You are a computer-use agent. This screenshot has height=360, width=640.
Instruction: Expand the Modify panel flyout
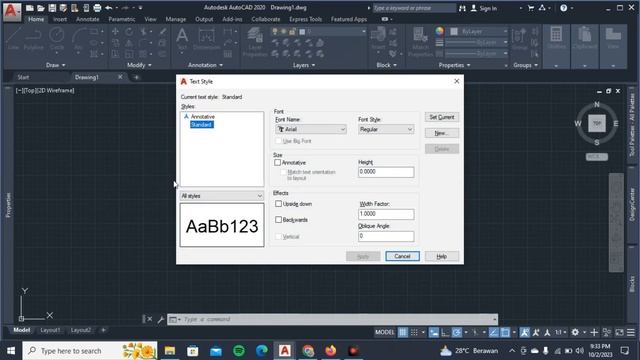(x=139, y=65)
